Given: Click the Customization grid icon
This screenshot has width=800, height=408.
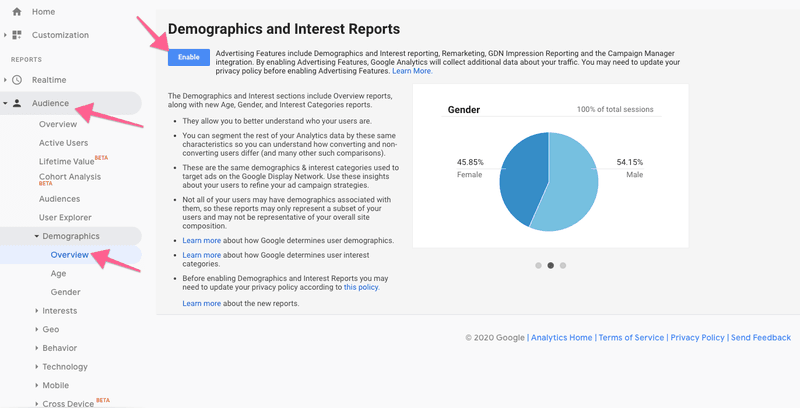Looking at the screenshot, I should (17, 35).
